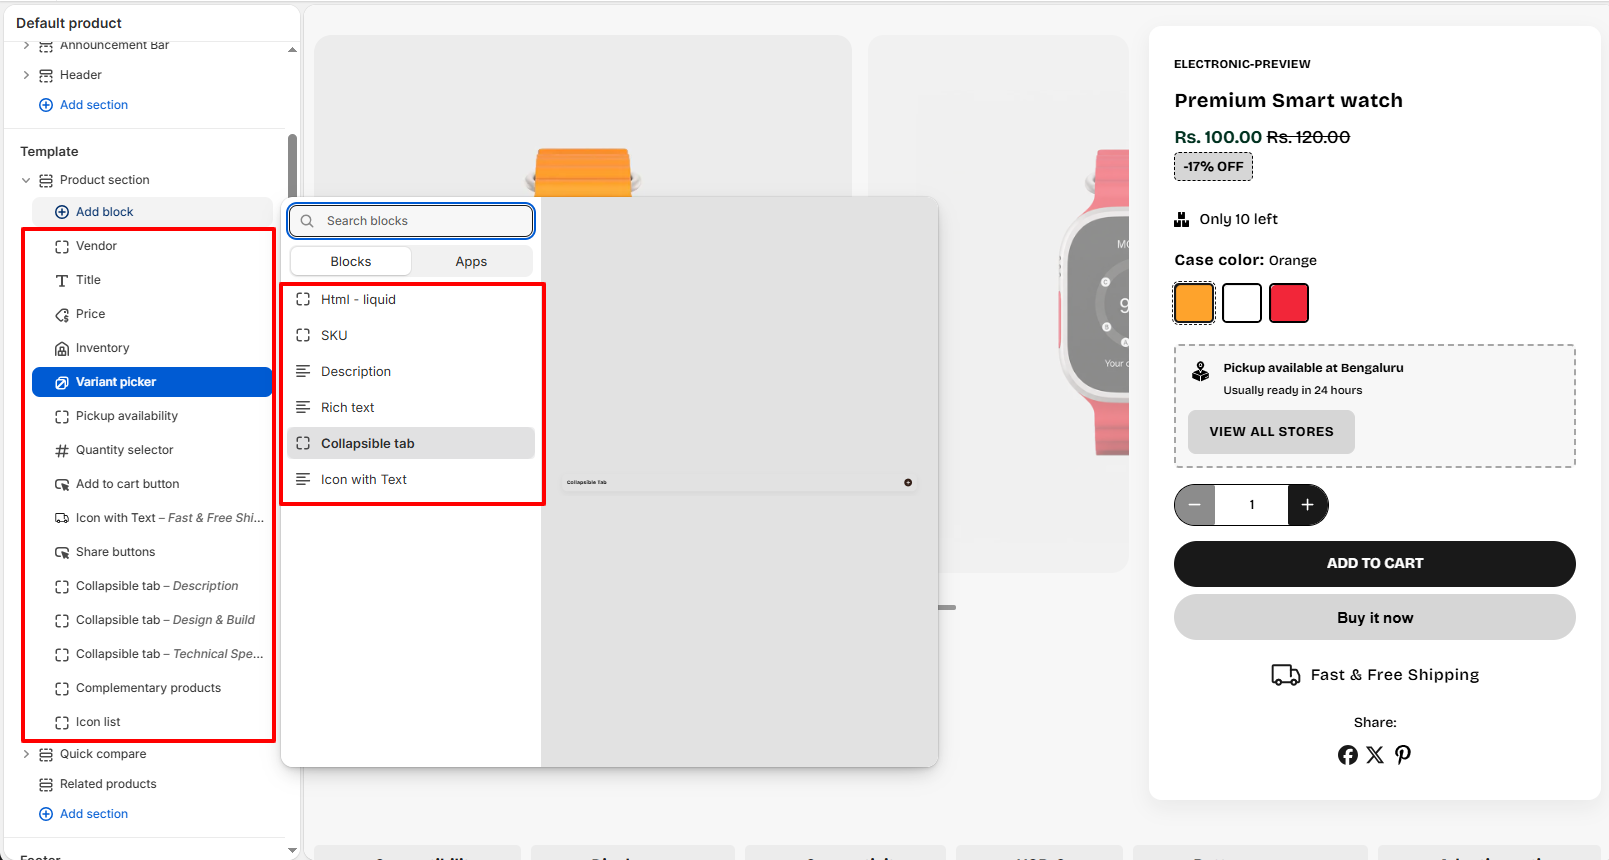Viewport: 1609px width, 860px height.
Task: Select the red case color swatch
Action: click(x=1289, y=303)
